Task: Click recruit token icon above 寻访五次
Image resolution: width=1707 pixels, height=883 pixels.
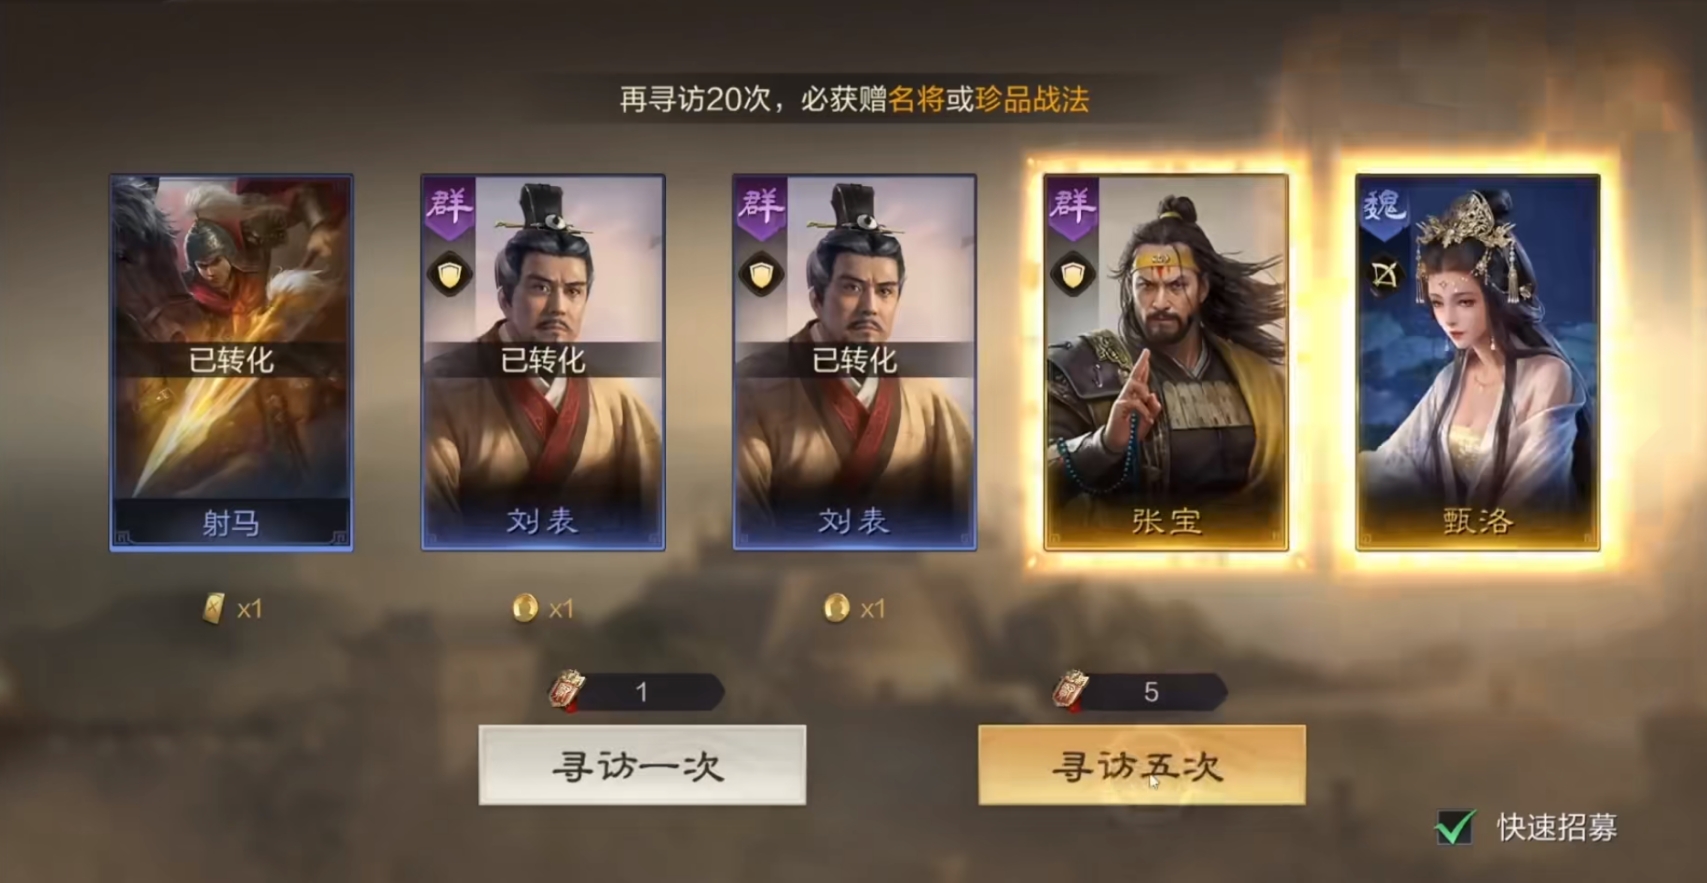Action: tap(1071, 690)
